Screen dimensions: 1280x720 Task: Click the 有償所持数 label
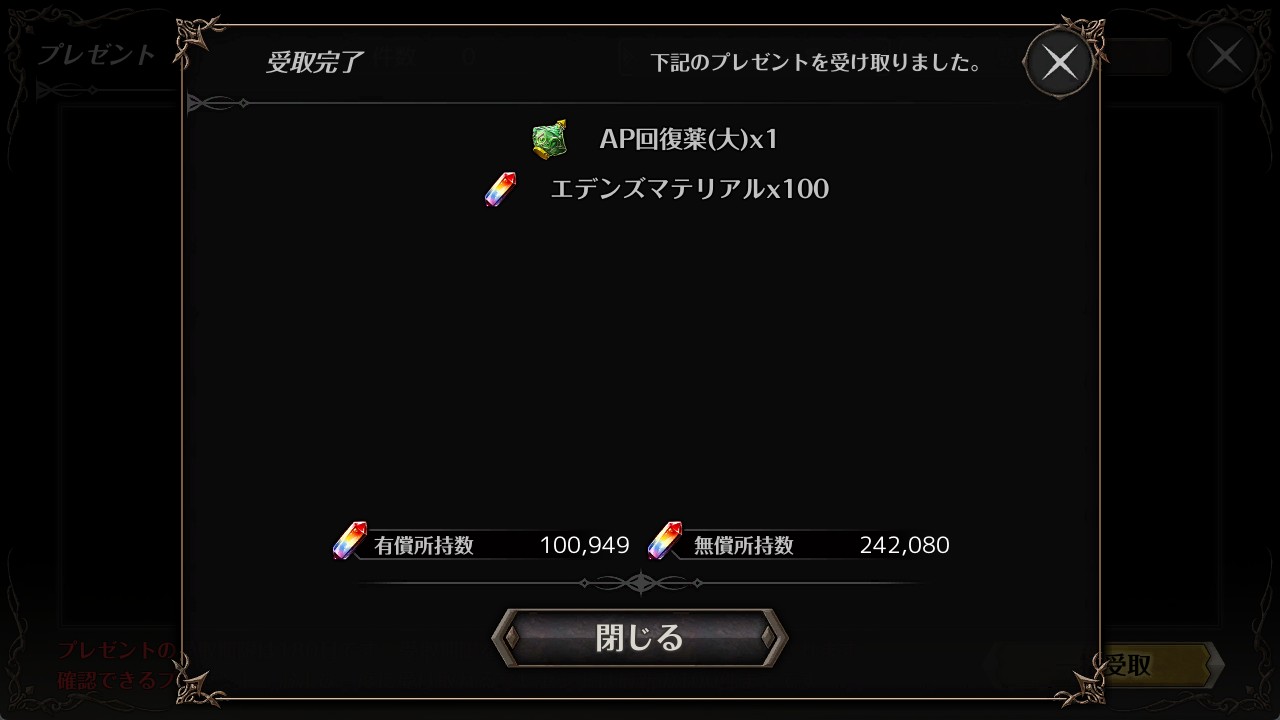pos(424,545)
